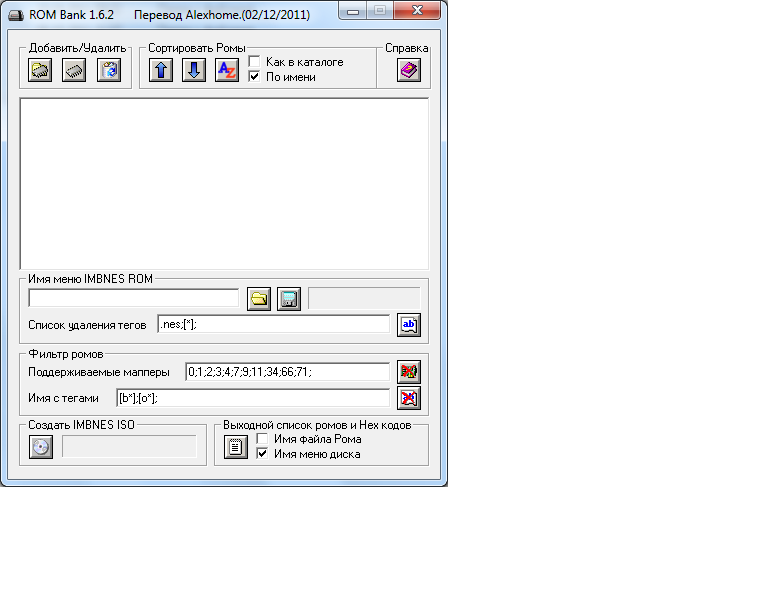Viewport: 768px width, 614px height.
Task: Click the IMBNES ROM menu name field
Action: point(134,298)
